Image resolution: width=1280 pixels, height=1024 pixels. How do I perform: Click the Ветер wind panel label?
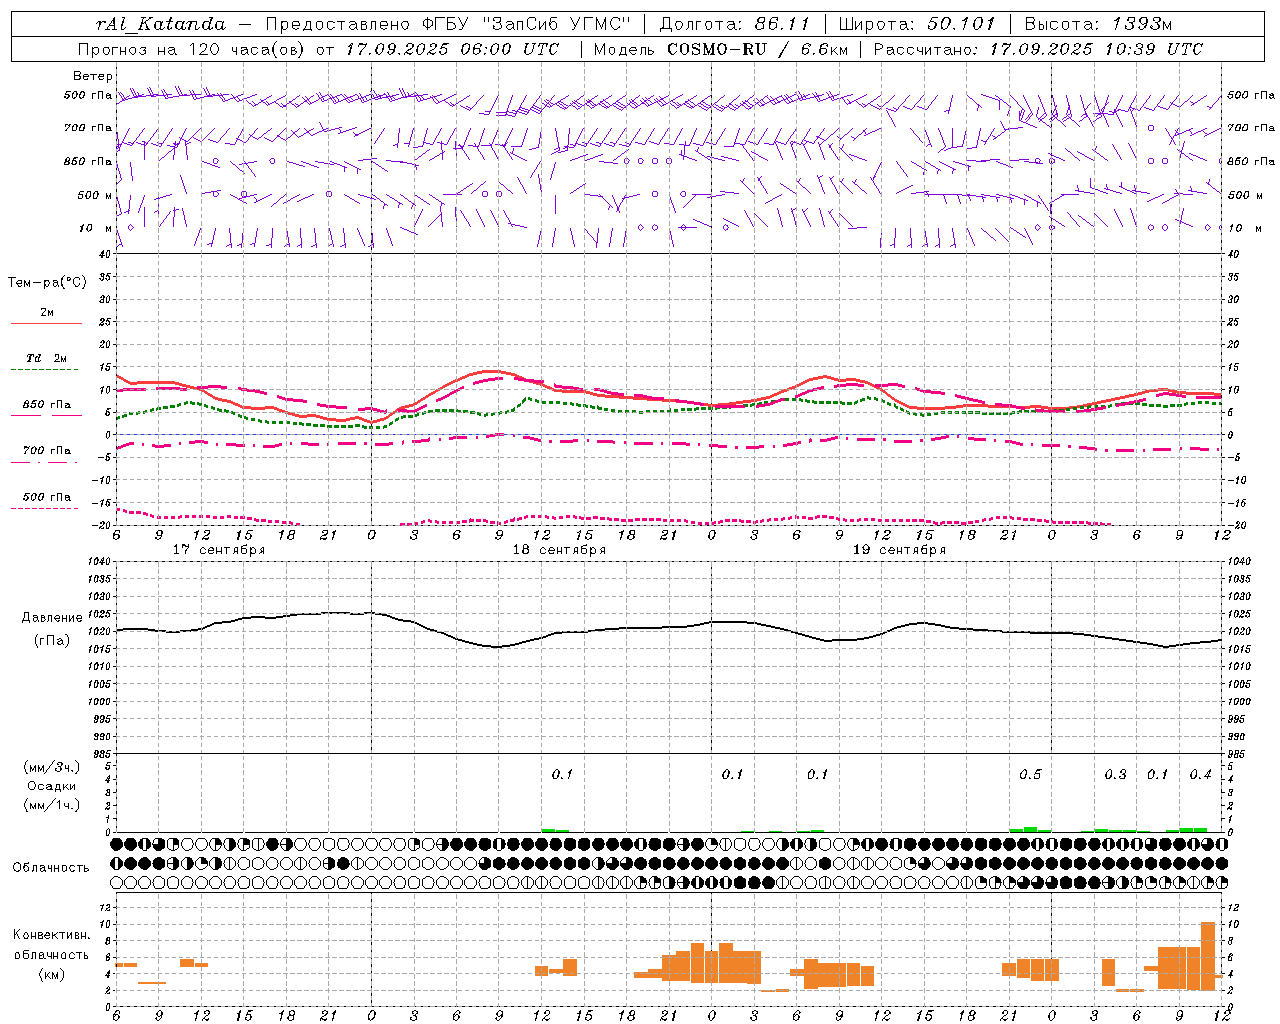(93, 76)
